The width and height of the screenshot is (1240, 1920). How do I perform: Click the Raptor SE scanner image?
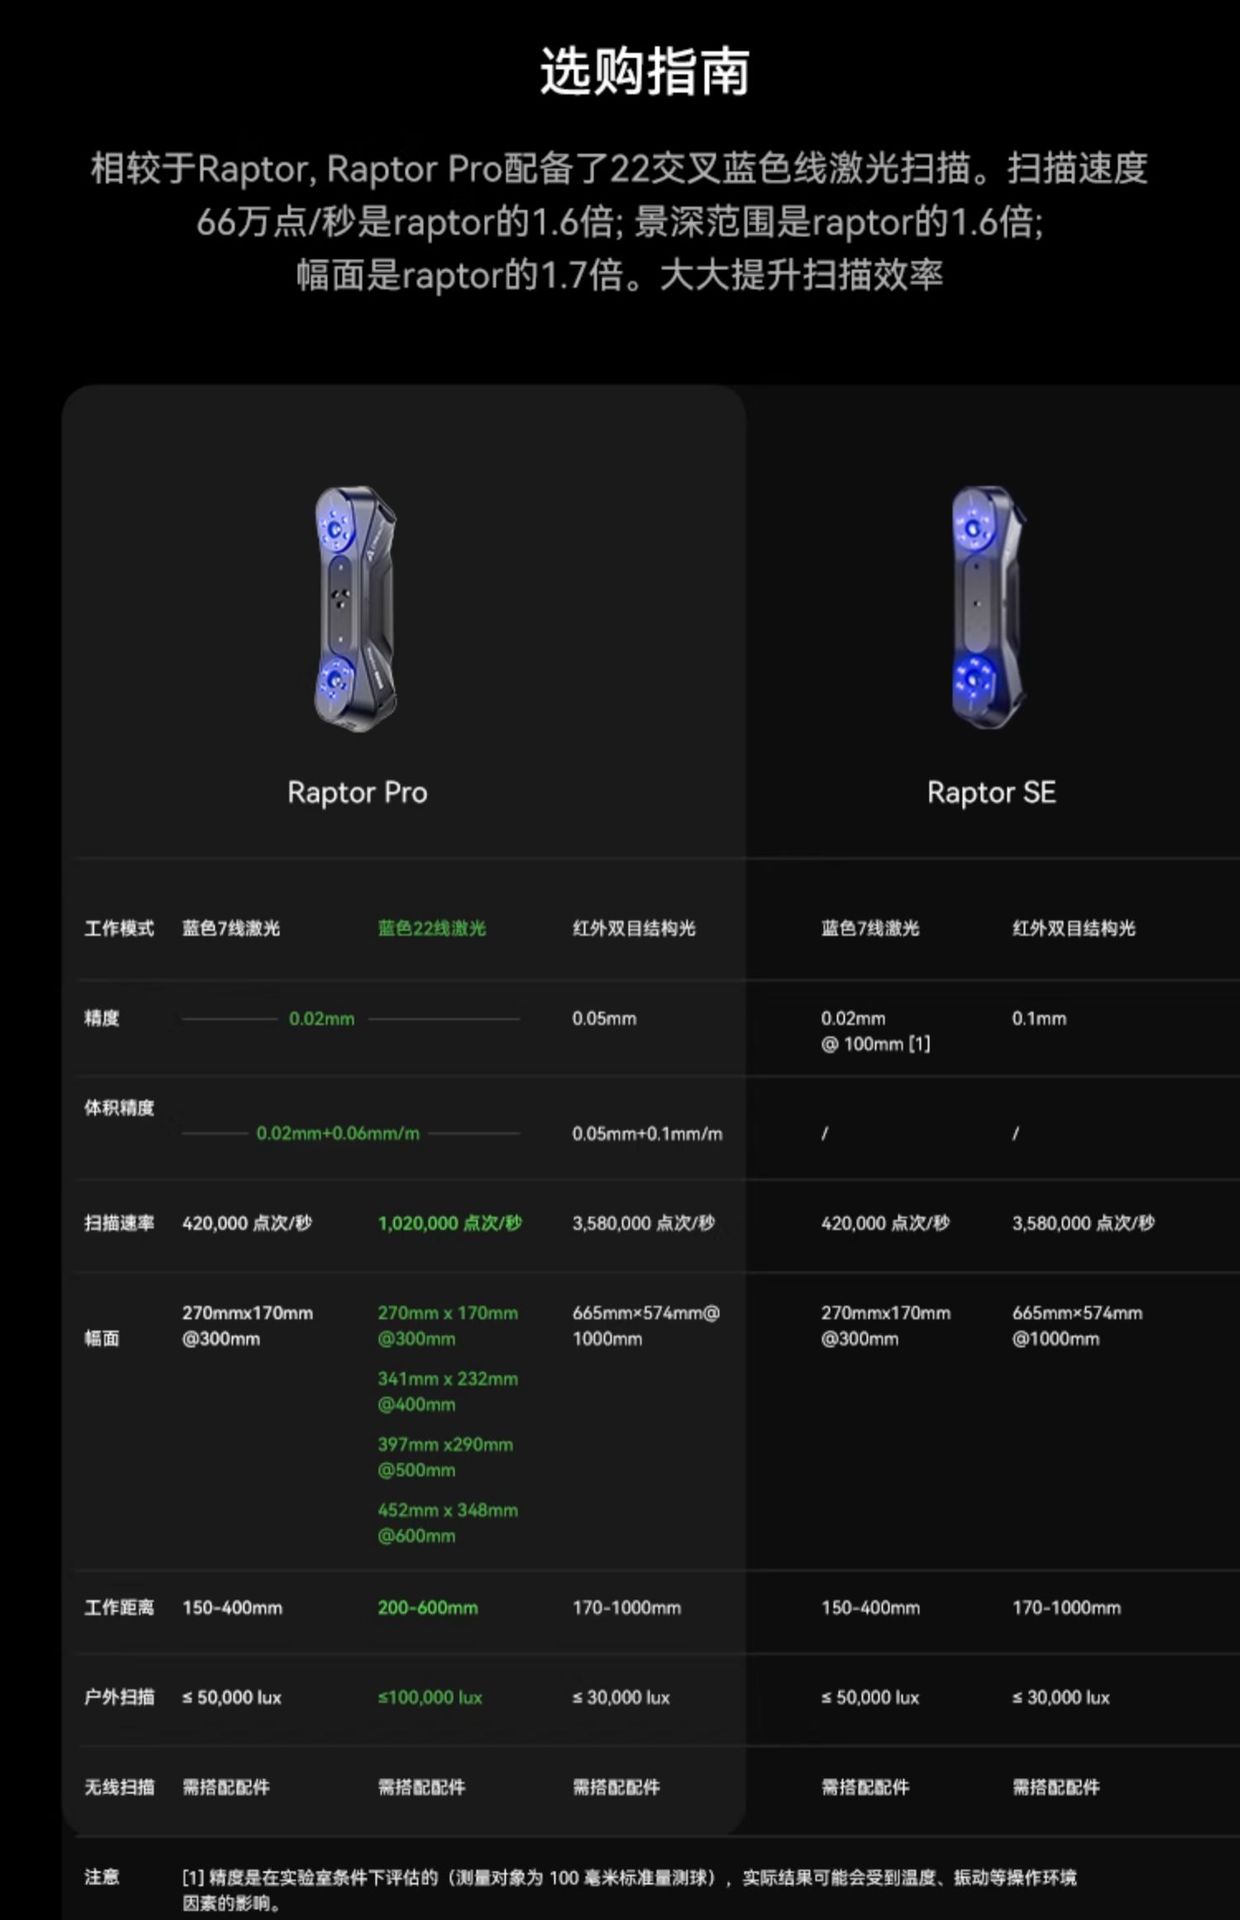click(989, 607)
